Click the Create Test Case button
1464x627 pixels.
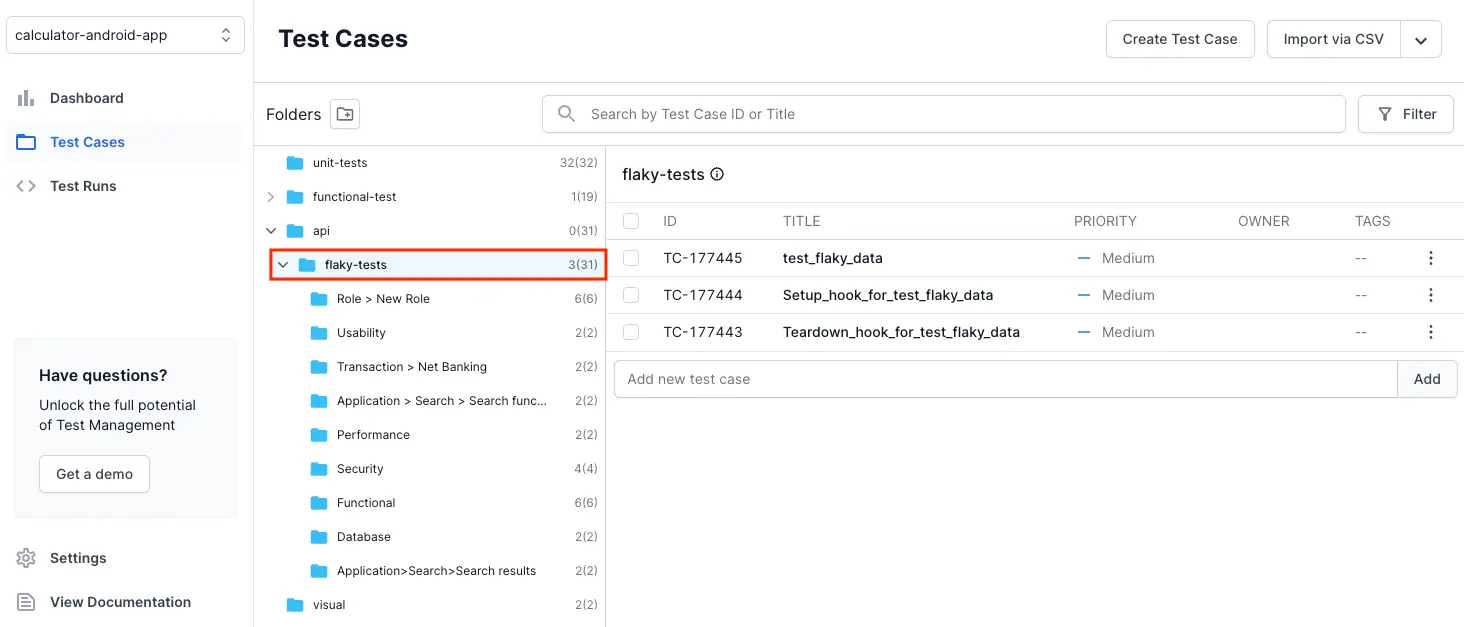1180,39
